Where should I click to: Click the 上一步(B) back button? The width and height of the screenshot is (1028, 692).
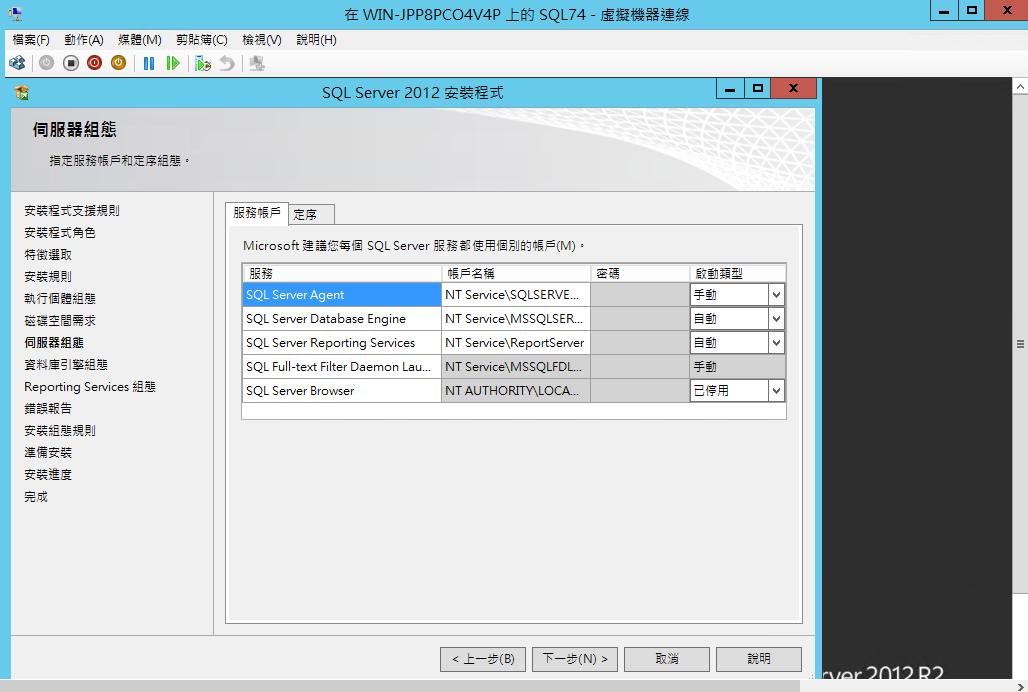point(483,659)
